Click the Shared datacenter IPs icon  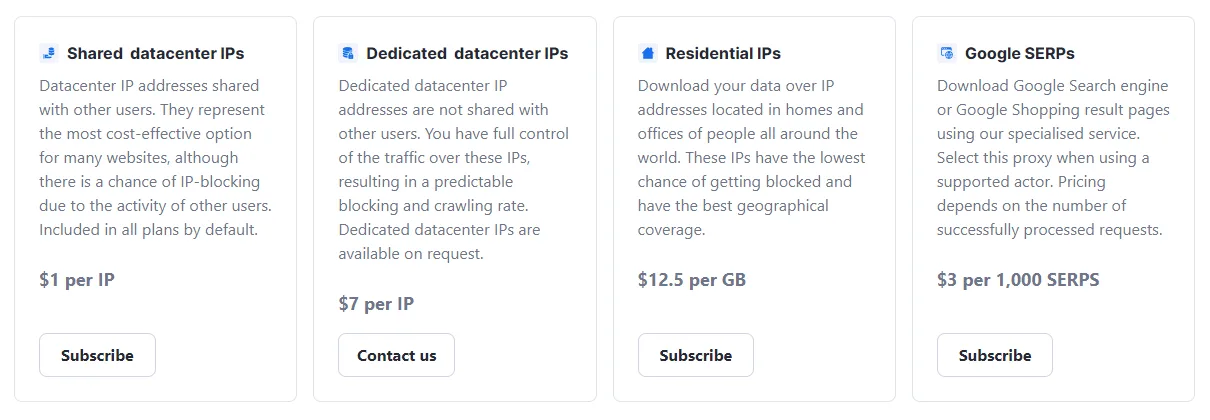[48, 53]
